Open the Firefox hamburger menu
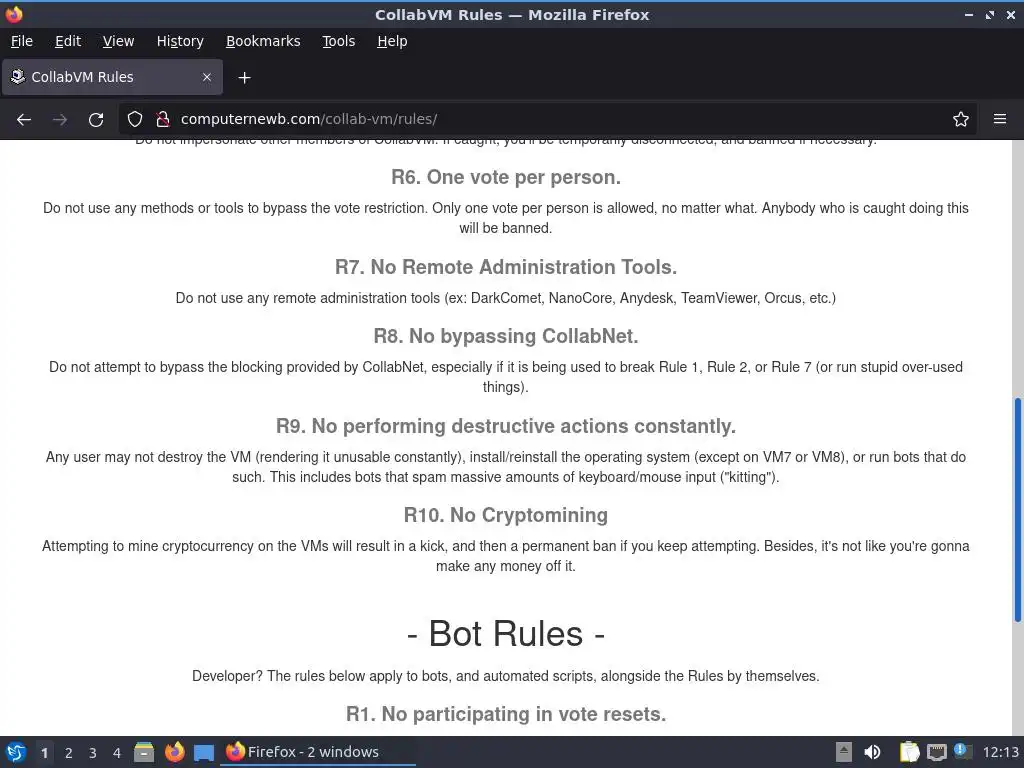 (1000, 120)
